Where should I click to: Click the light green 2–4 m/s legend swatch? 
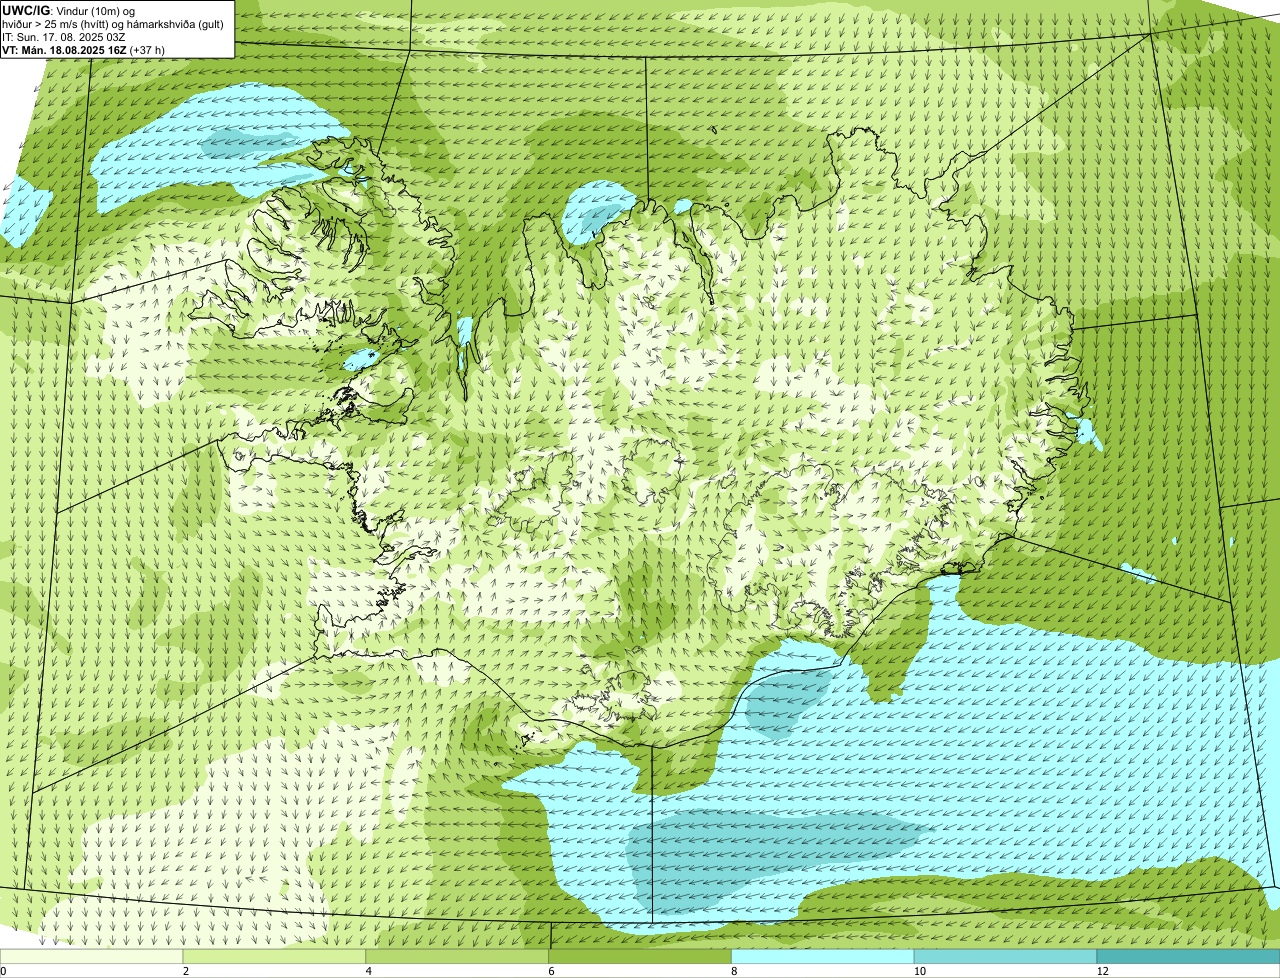click(275, 957)
